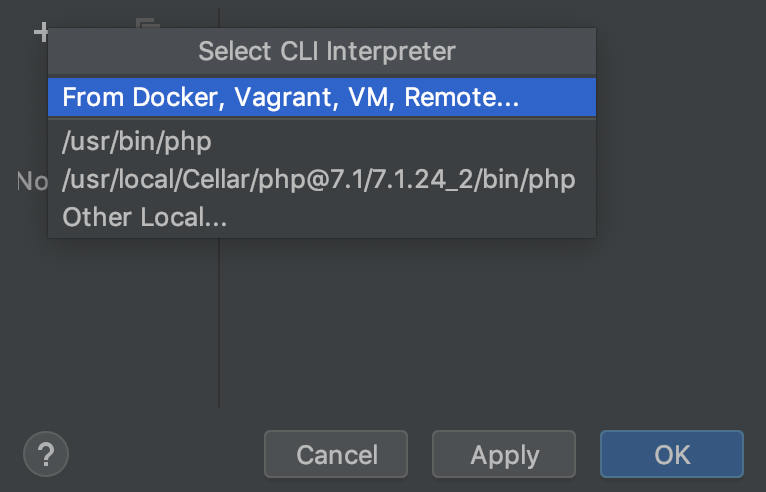This screenshot has height=492, width=766.
Task: Dismiss the dialog using Cancel
Action: pos(337,455)
